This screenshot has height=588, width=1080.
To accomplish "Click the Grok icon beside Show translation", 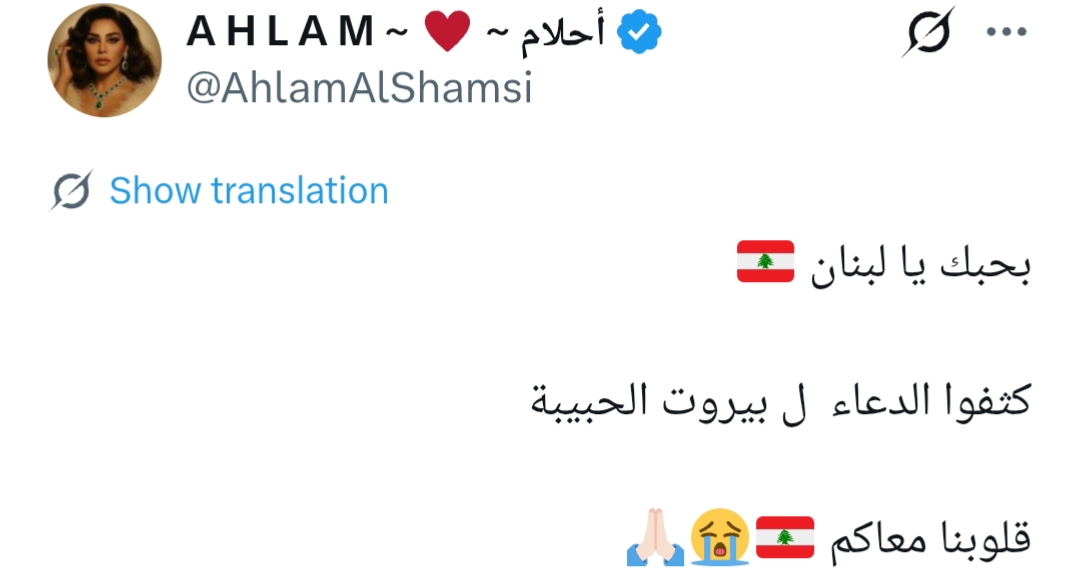I will tap(72, 190).
